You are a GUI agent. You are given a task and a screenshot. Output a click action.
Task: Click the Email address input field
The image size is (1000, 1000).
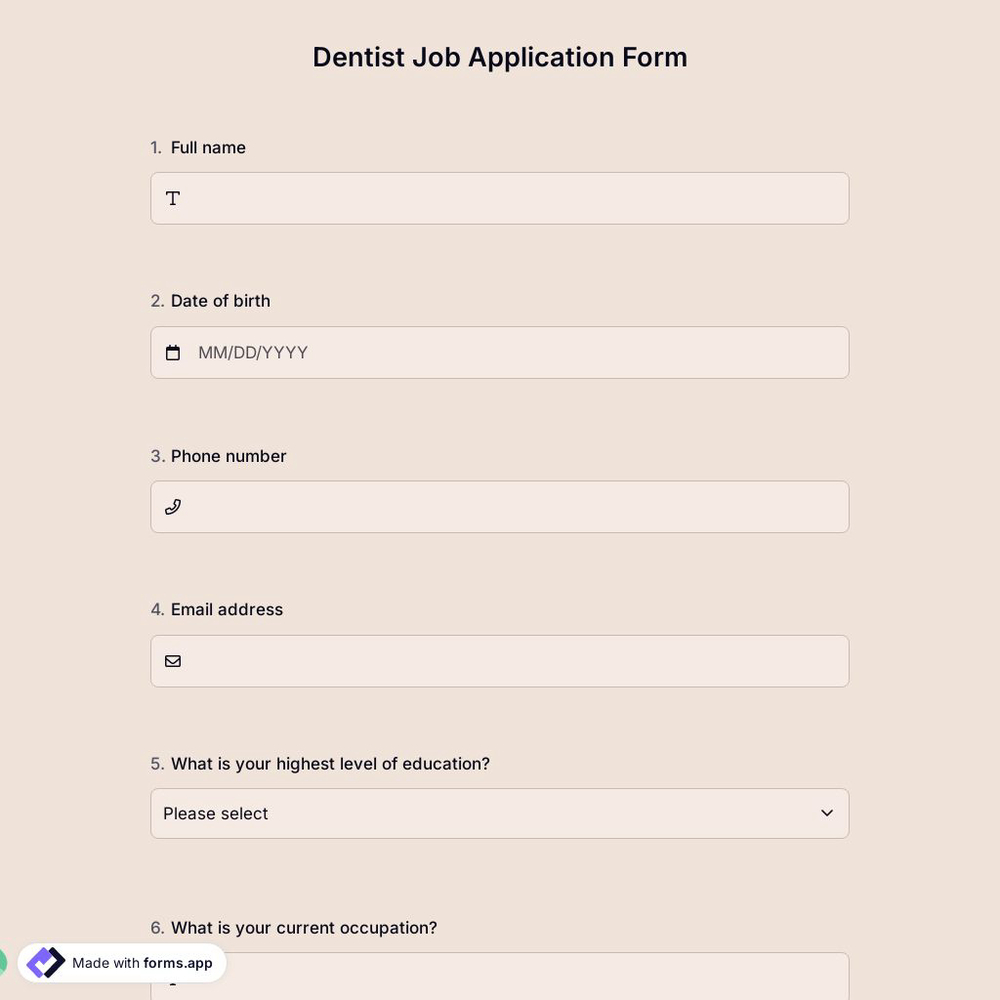tap(500, 661)
